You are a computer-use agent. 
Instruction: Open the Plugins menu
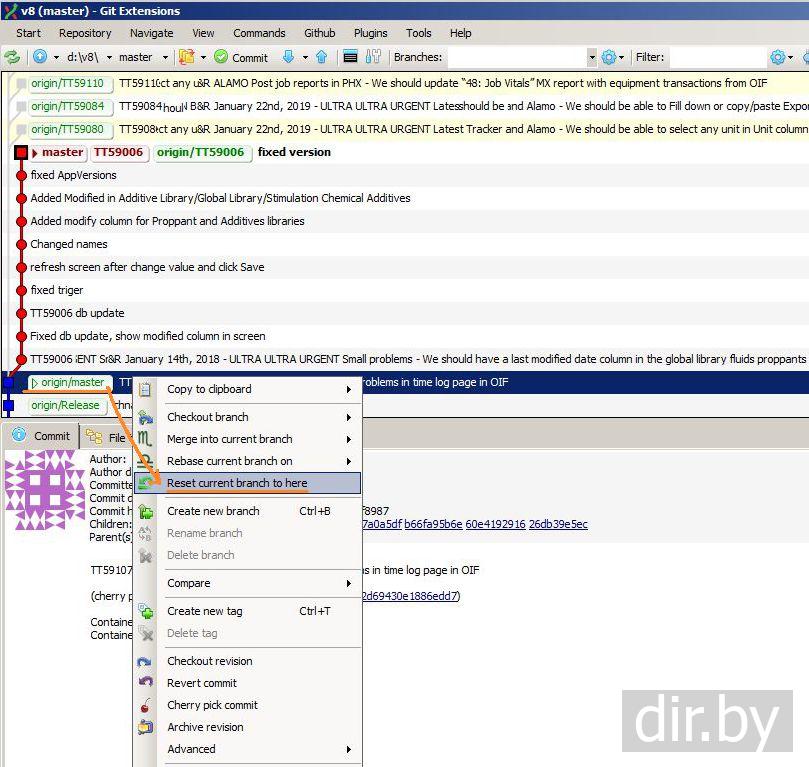tap(370, 33)
